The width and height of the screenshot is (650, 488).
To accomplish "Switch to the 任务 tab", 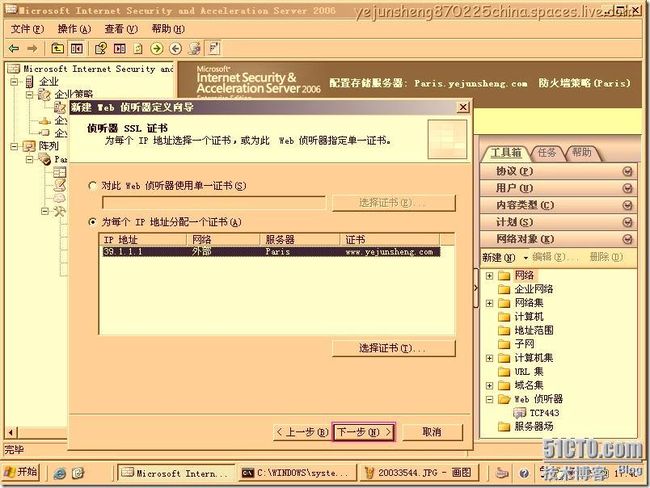I will [547, 153].
